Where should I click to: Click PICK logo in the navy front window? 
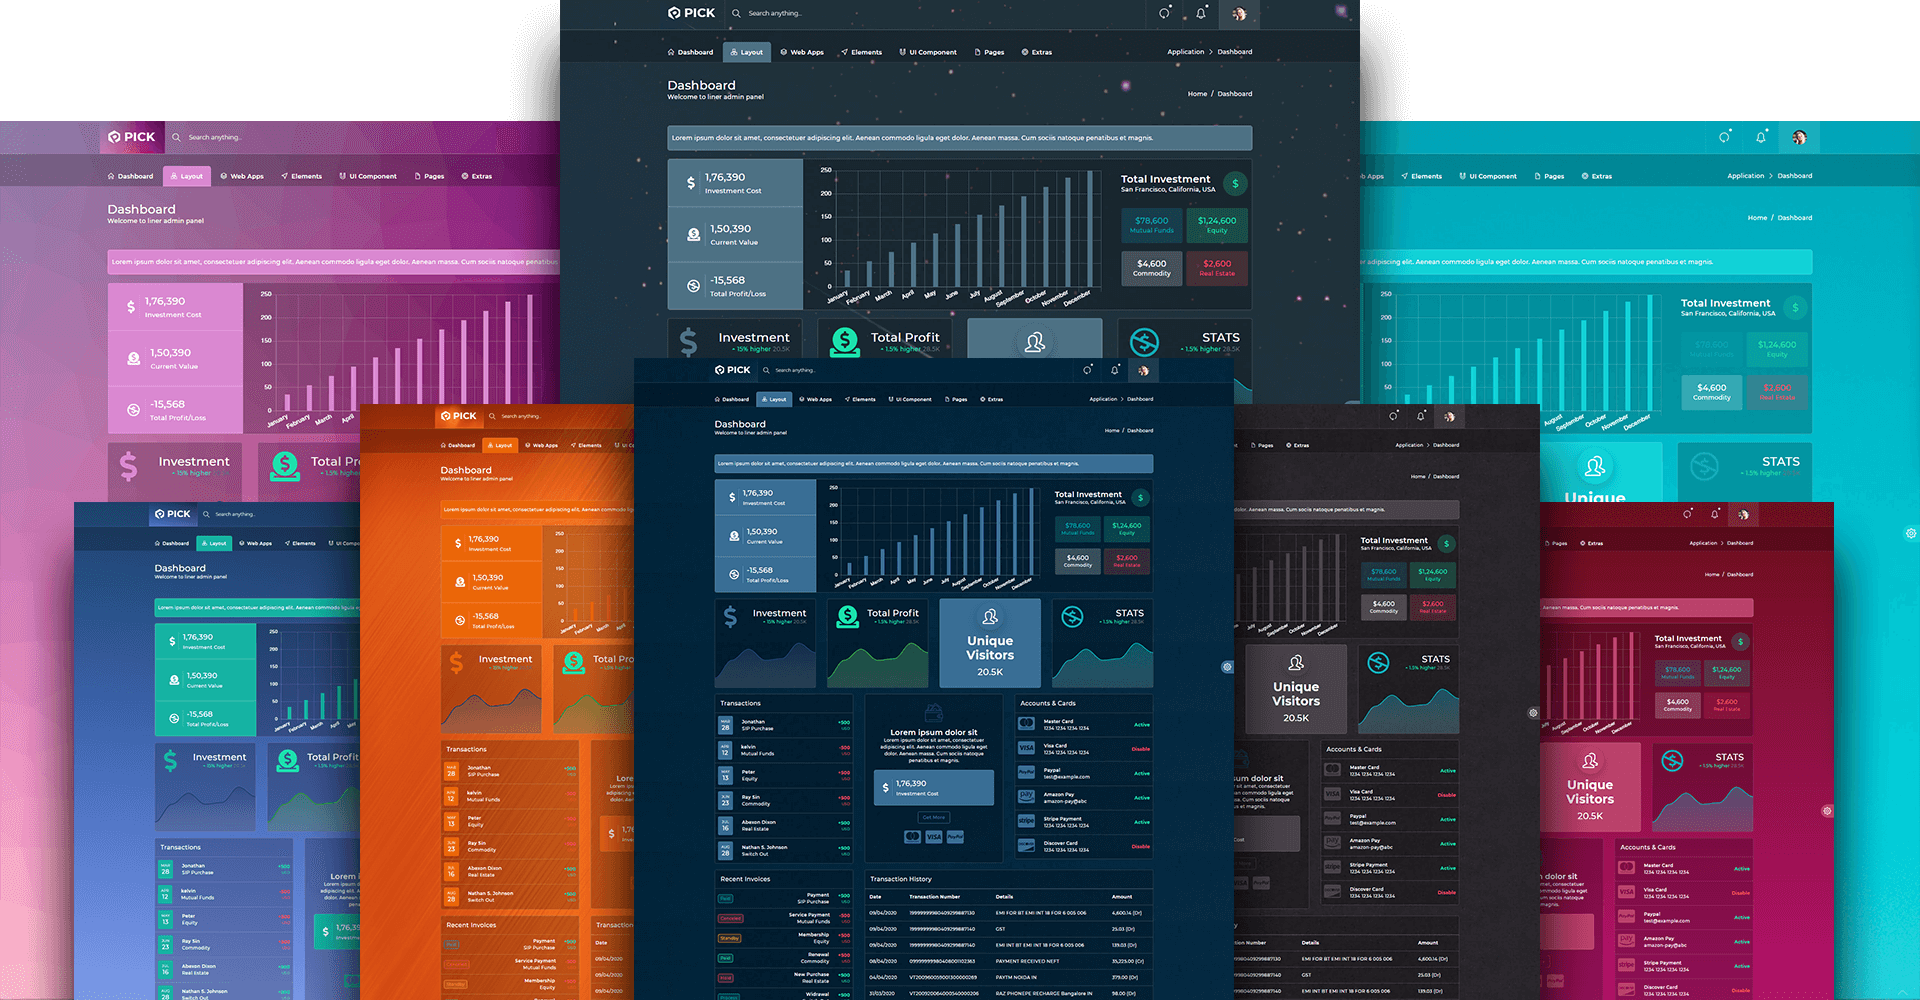click(x=733, y=370)
